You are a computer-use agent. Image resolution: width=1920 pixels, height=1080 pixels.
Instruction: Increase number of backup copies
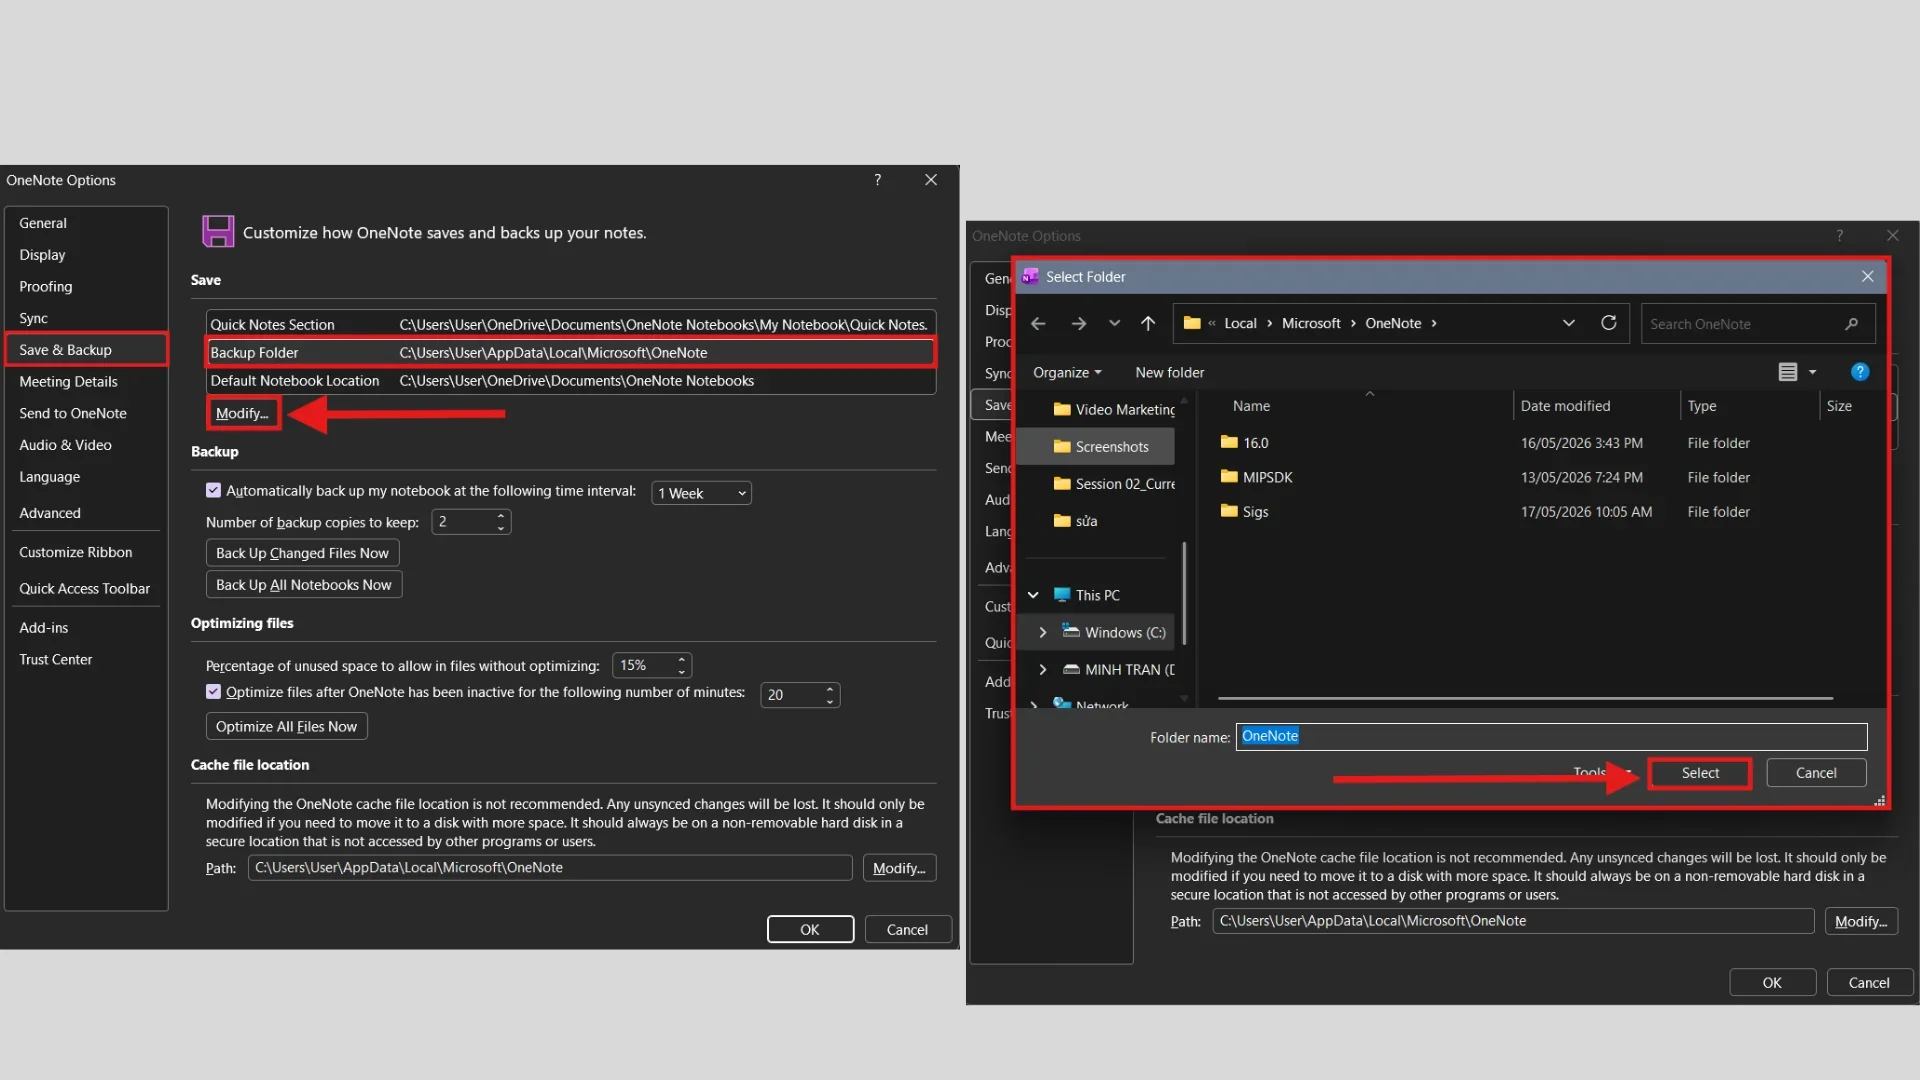pos(501,516)
